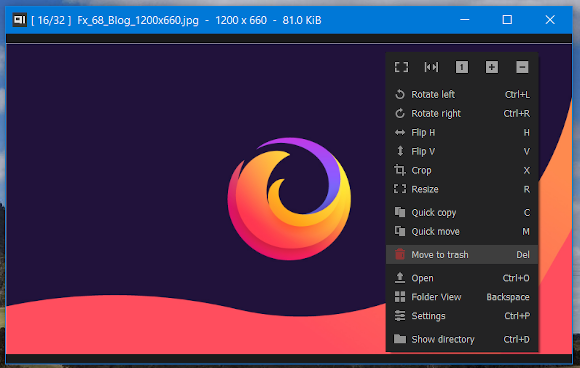Switch to Folder View
Image resolution: width=580 pixels, height=368 pixels.
pyautogui.click(x=462, y=297)
